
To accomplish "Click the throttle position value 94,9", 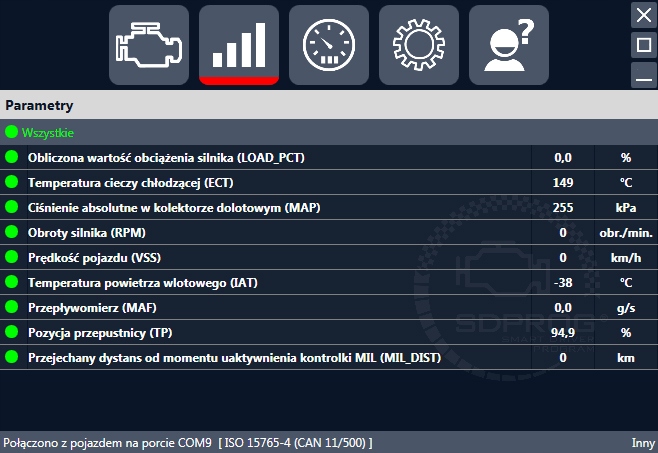I will tap(563, 333).
